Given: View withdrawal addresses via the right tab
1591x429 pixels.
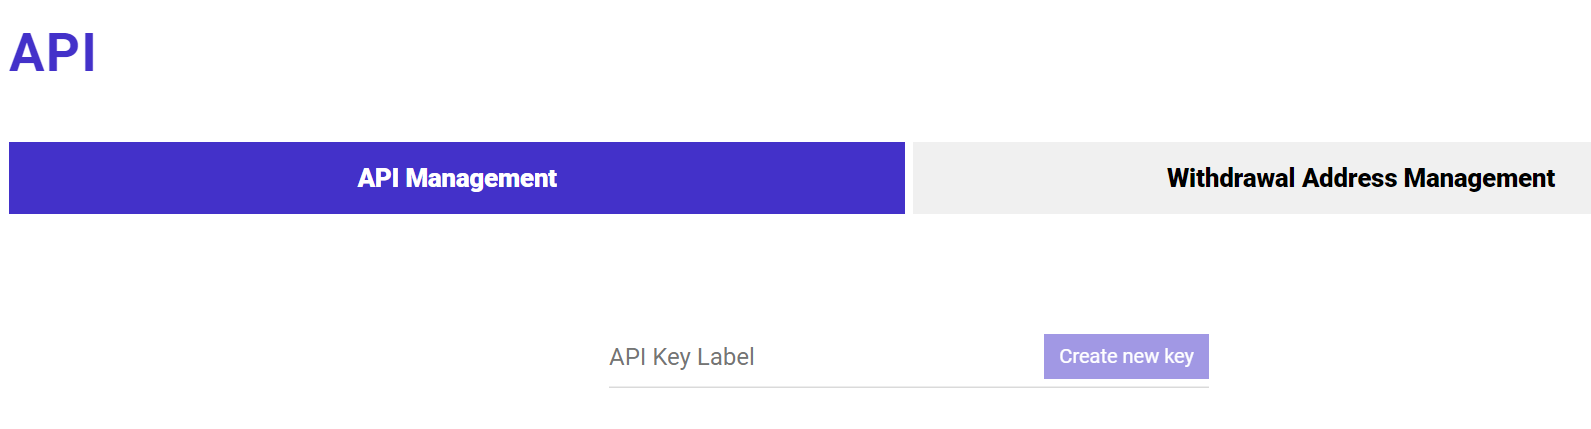Looking at the screenshot, I should [1252, 178].
